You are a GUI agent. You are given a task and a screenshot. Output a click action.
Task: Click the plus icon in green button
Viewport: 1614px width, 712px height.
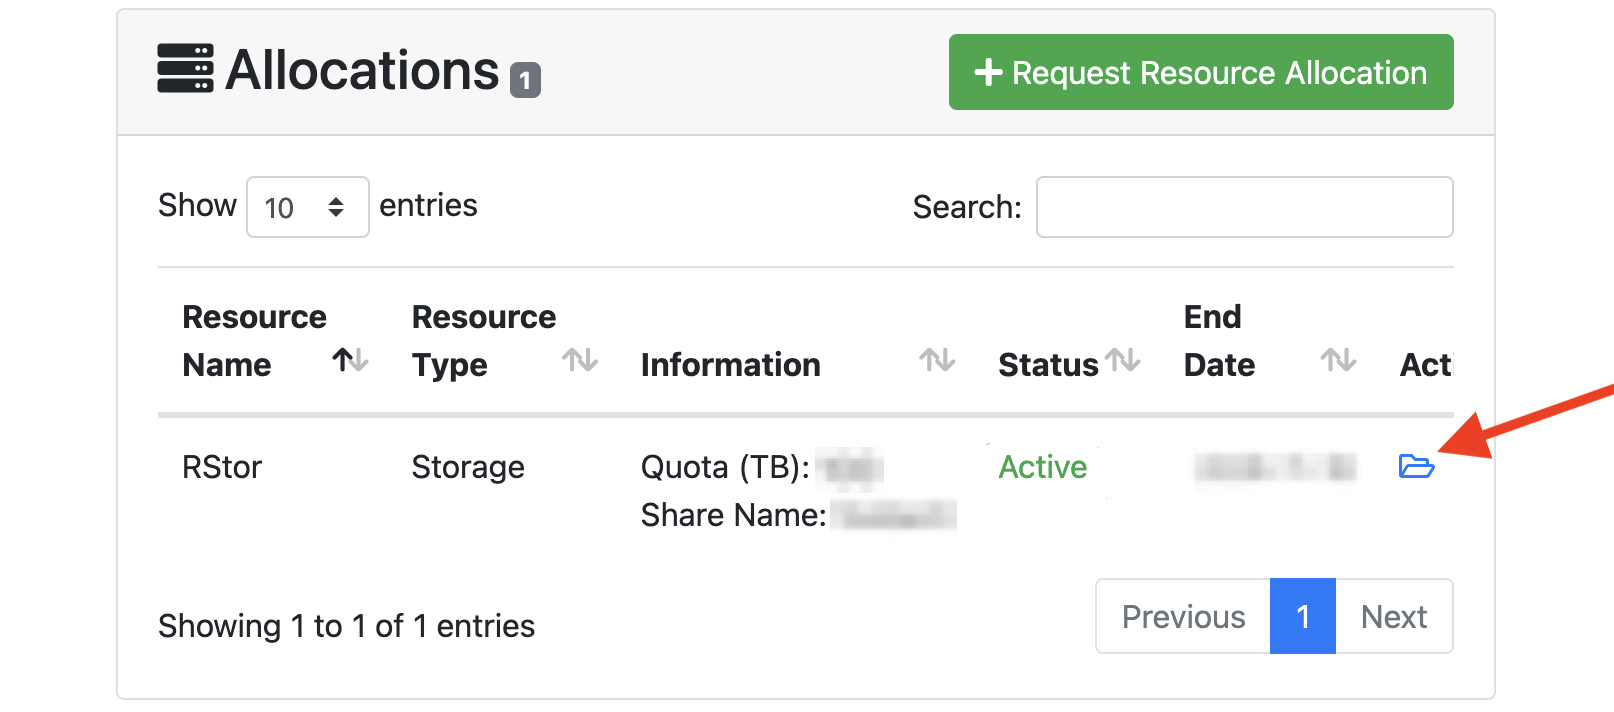(x=989, y=72)
